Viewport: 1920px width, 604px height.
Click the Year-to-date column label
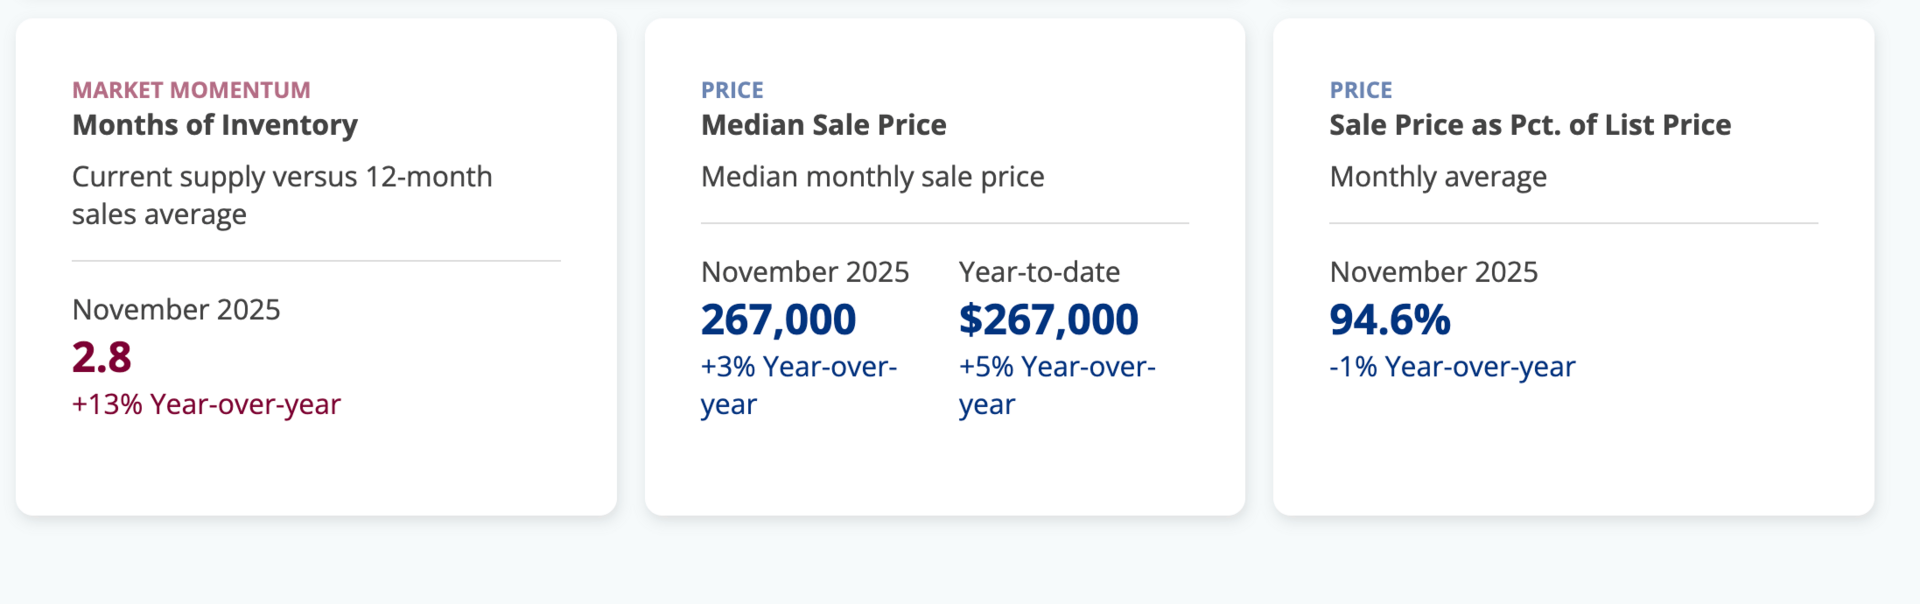1039,272
